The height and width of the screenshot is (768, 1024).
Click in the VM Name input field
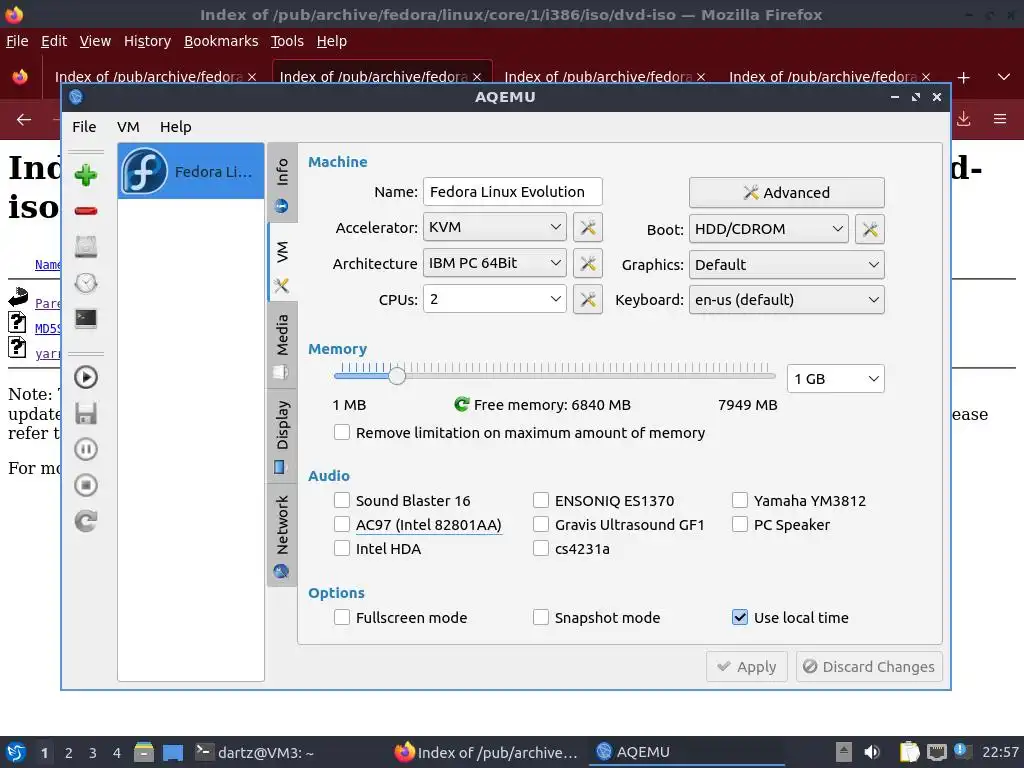pos(513,192)
